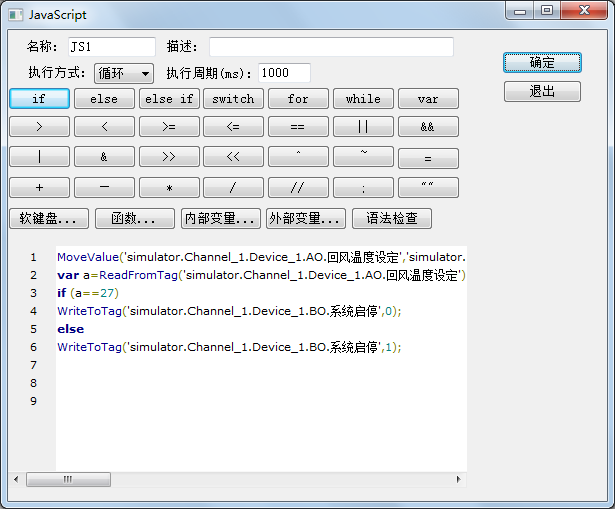Open the 执行方式 dropdown showing 循环
The image size is (615, 509).
[124, 73]
